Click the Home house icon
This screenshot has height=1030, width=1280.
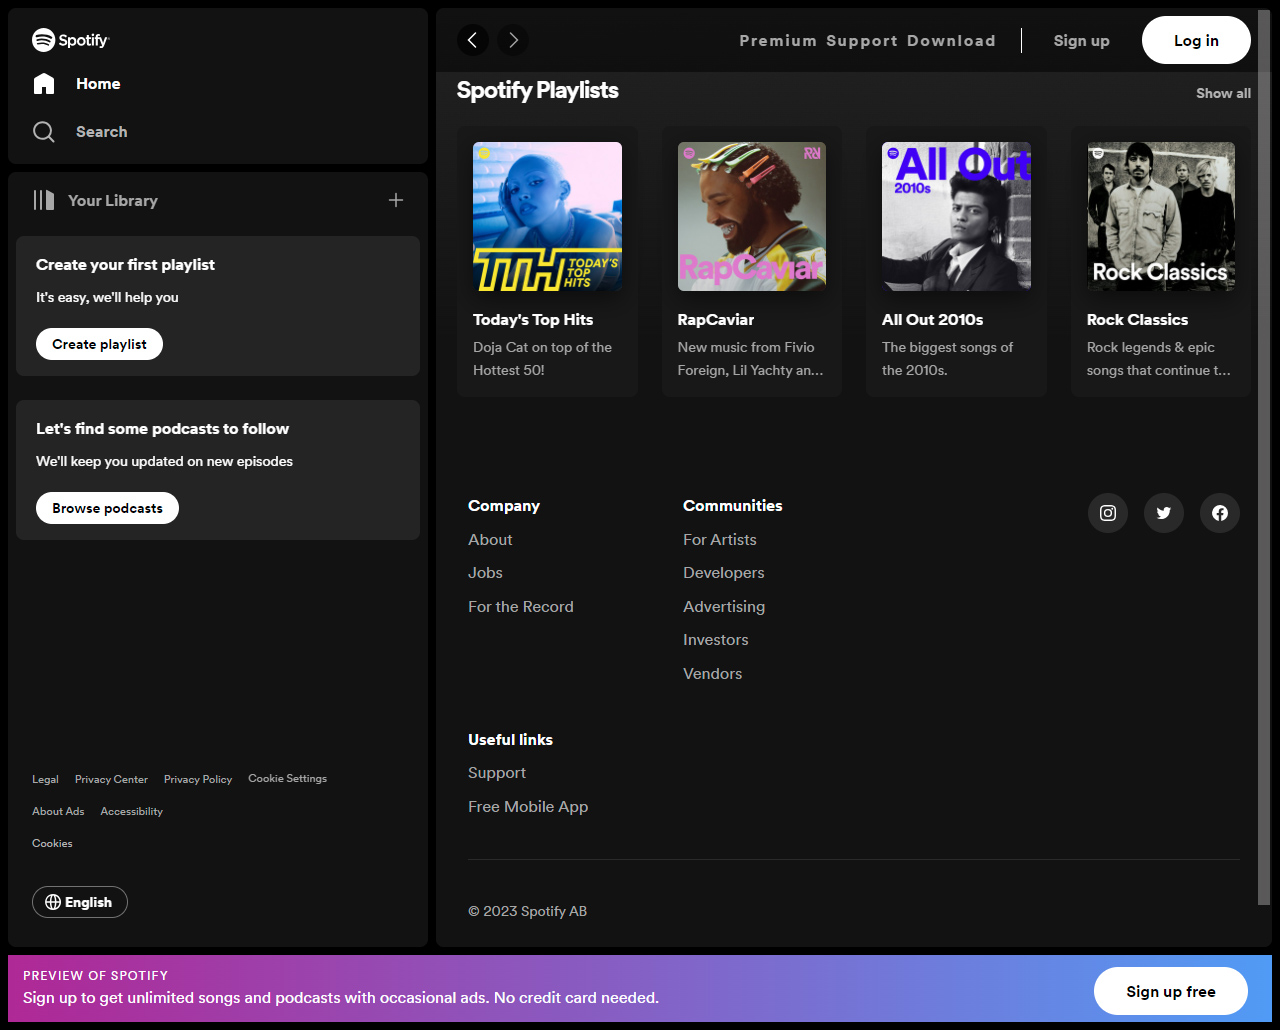pos(44,84)
